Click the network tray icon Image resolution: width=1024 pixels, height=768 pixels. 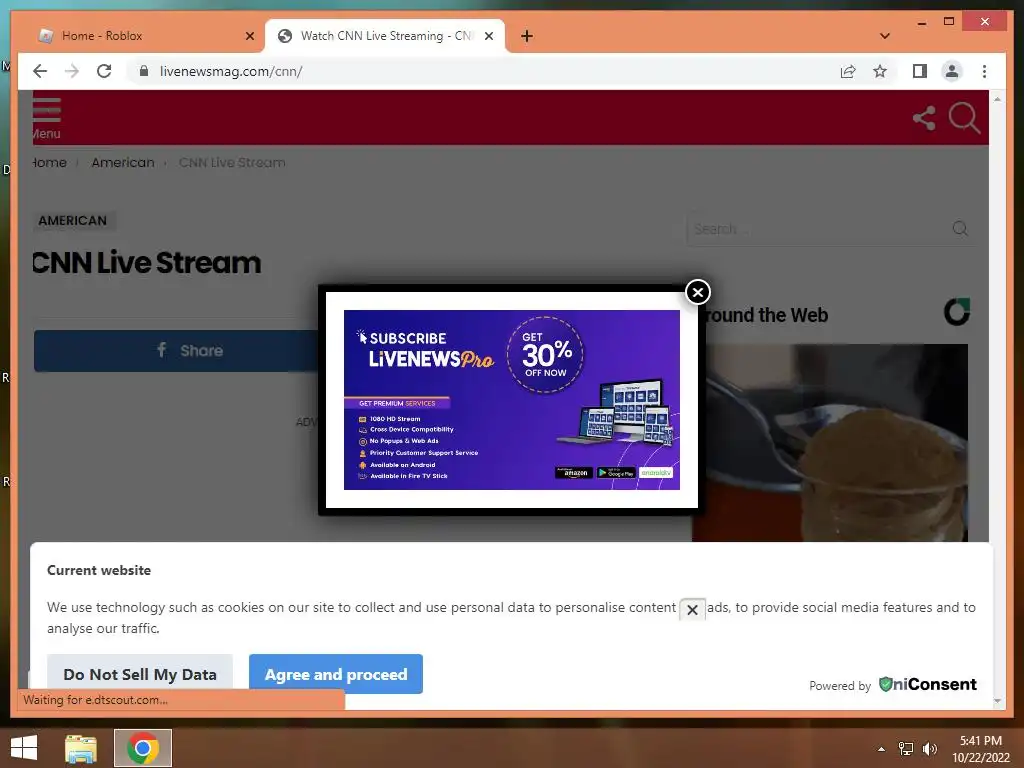tap(906, 749)
